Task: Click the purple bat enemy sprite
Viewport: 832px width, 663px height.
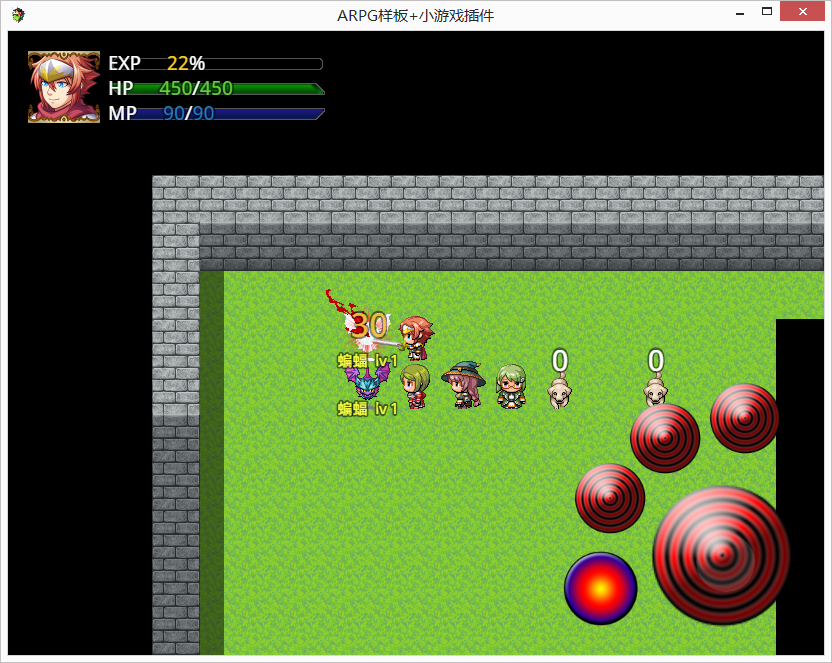Action: 366,382
